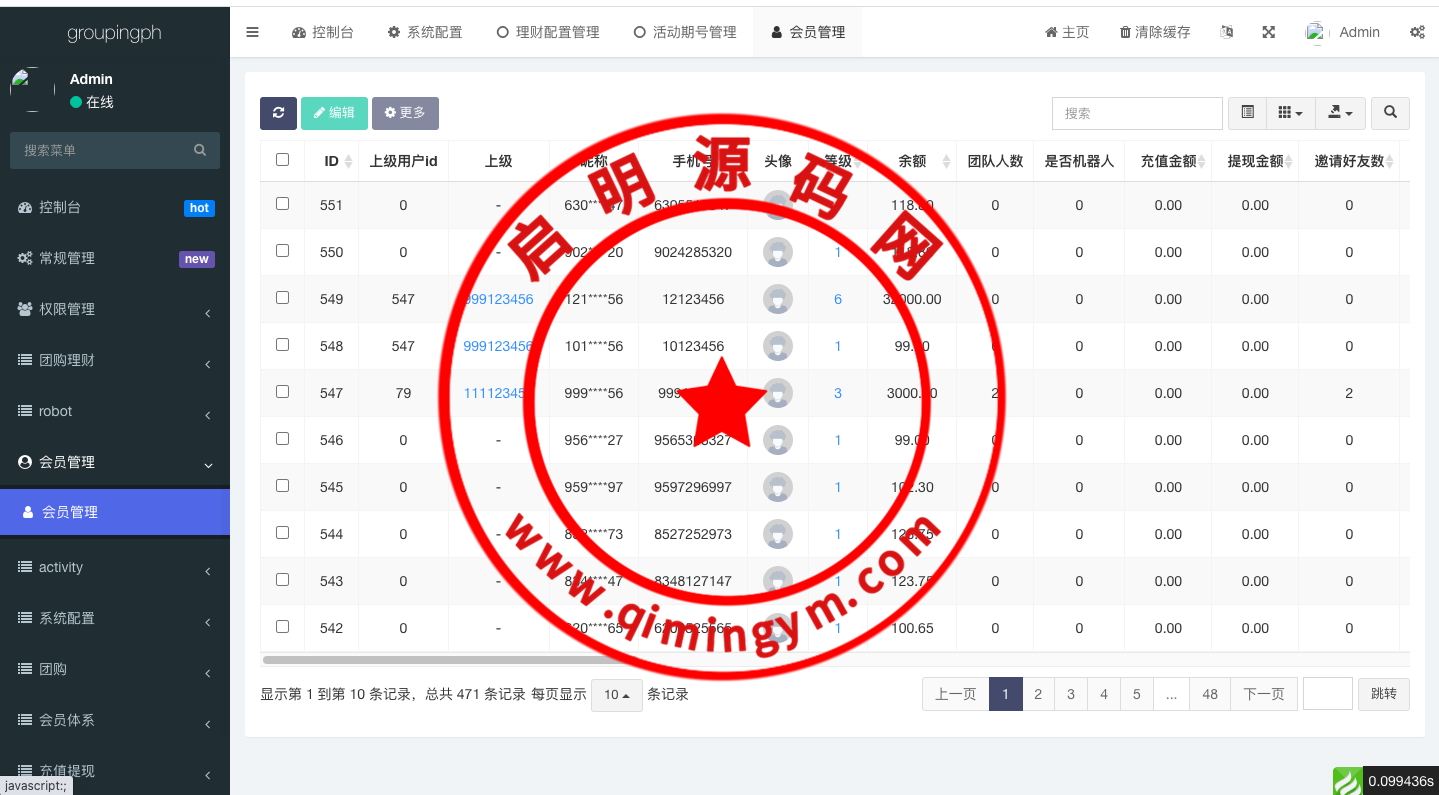Tick the checkbox for row ID 547
The image size is (1439, 795).
point(282,391)
